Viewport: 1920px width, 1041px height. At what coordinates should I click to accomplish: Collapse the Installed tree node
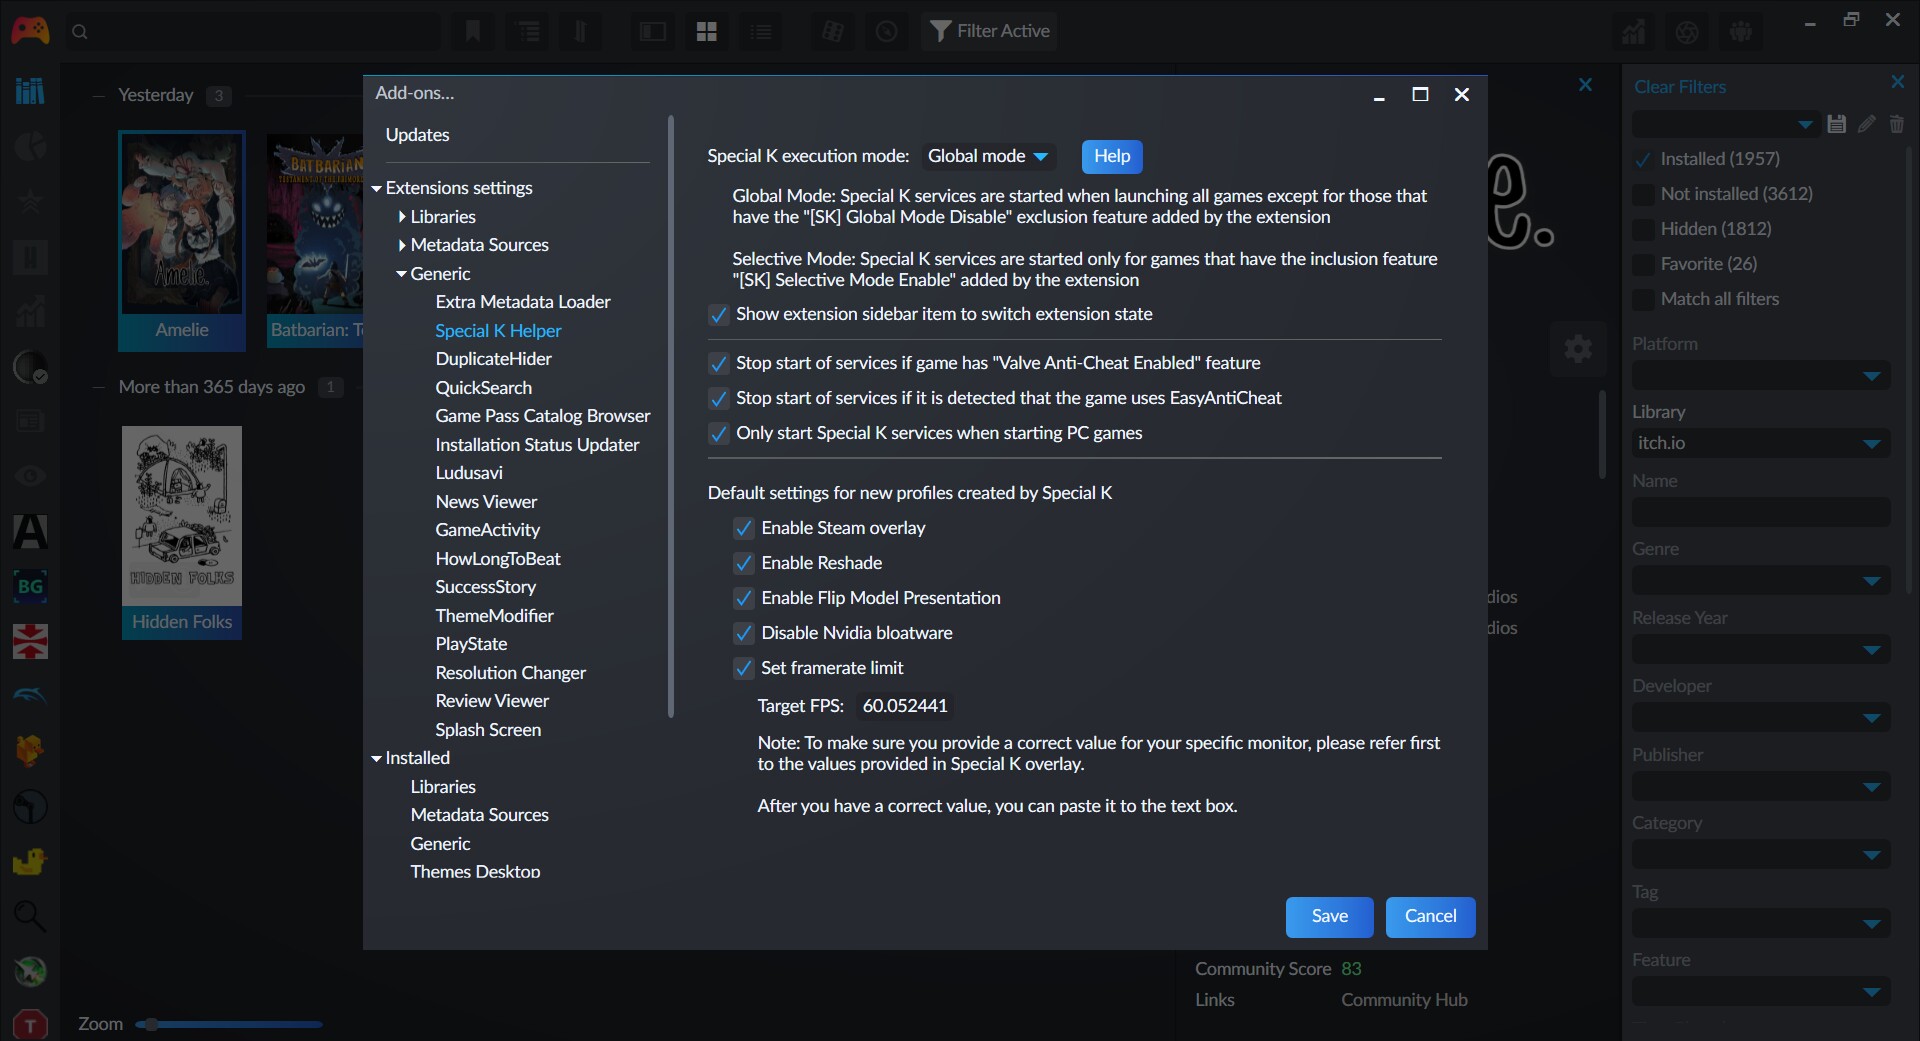pyautogui.click(x=377, y=759)
